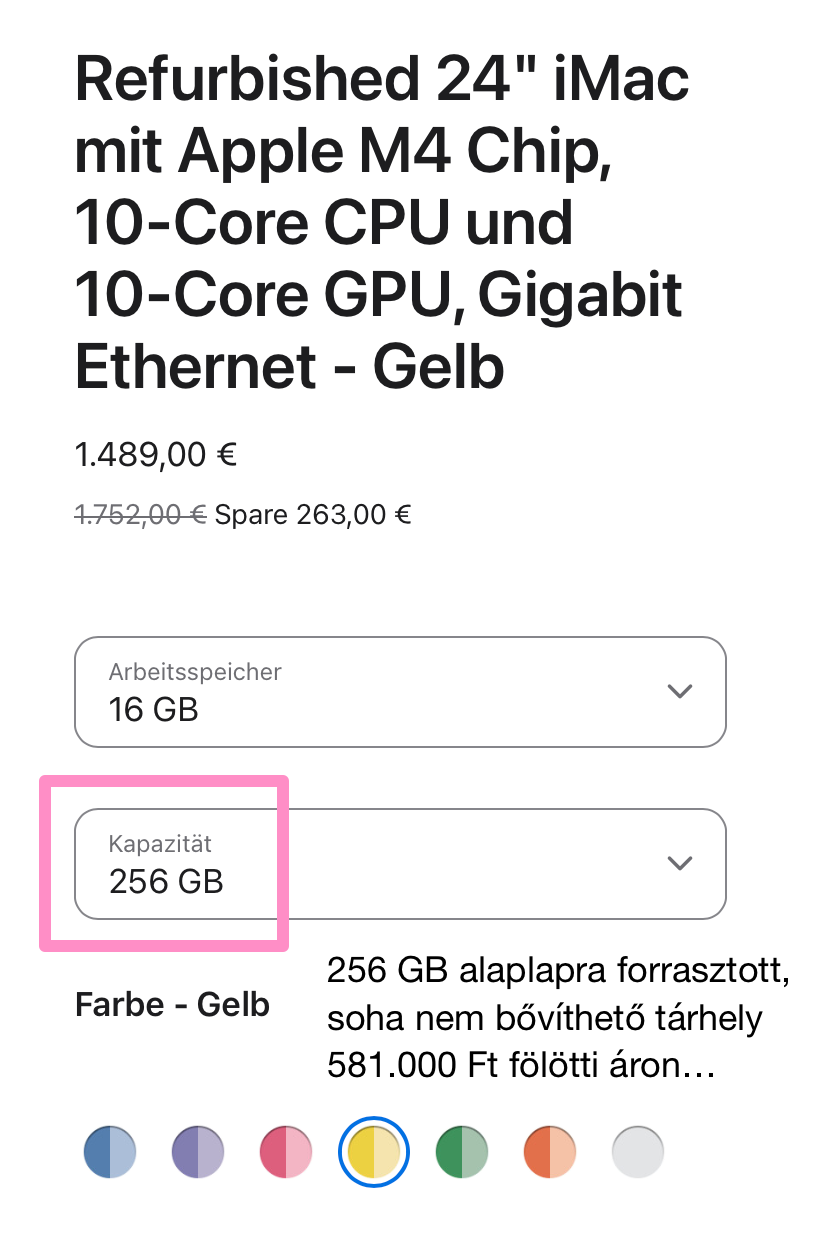This screenshot has width=840, height=1236.
Task: Click the Hungarian annotation about 256 GB storage
Action: point(558,1019)
